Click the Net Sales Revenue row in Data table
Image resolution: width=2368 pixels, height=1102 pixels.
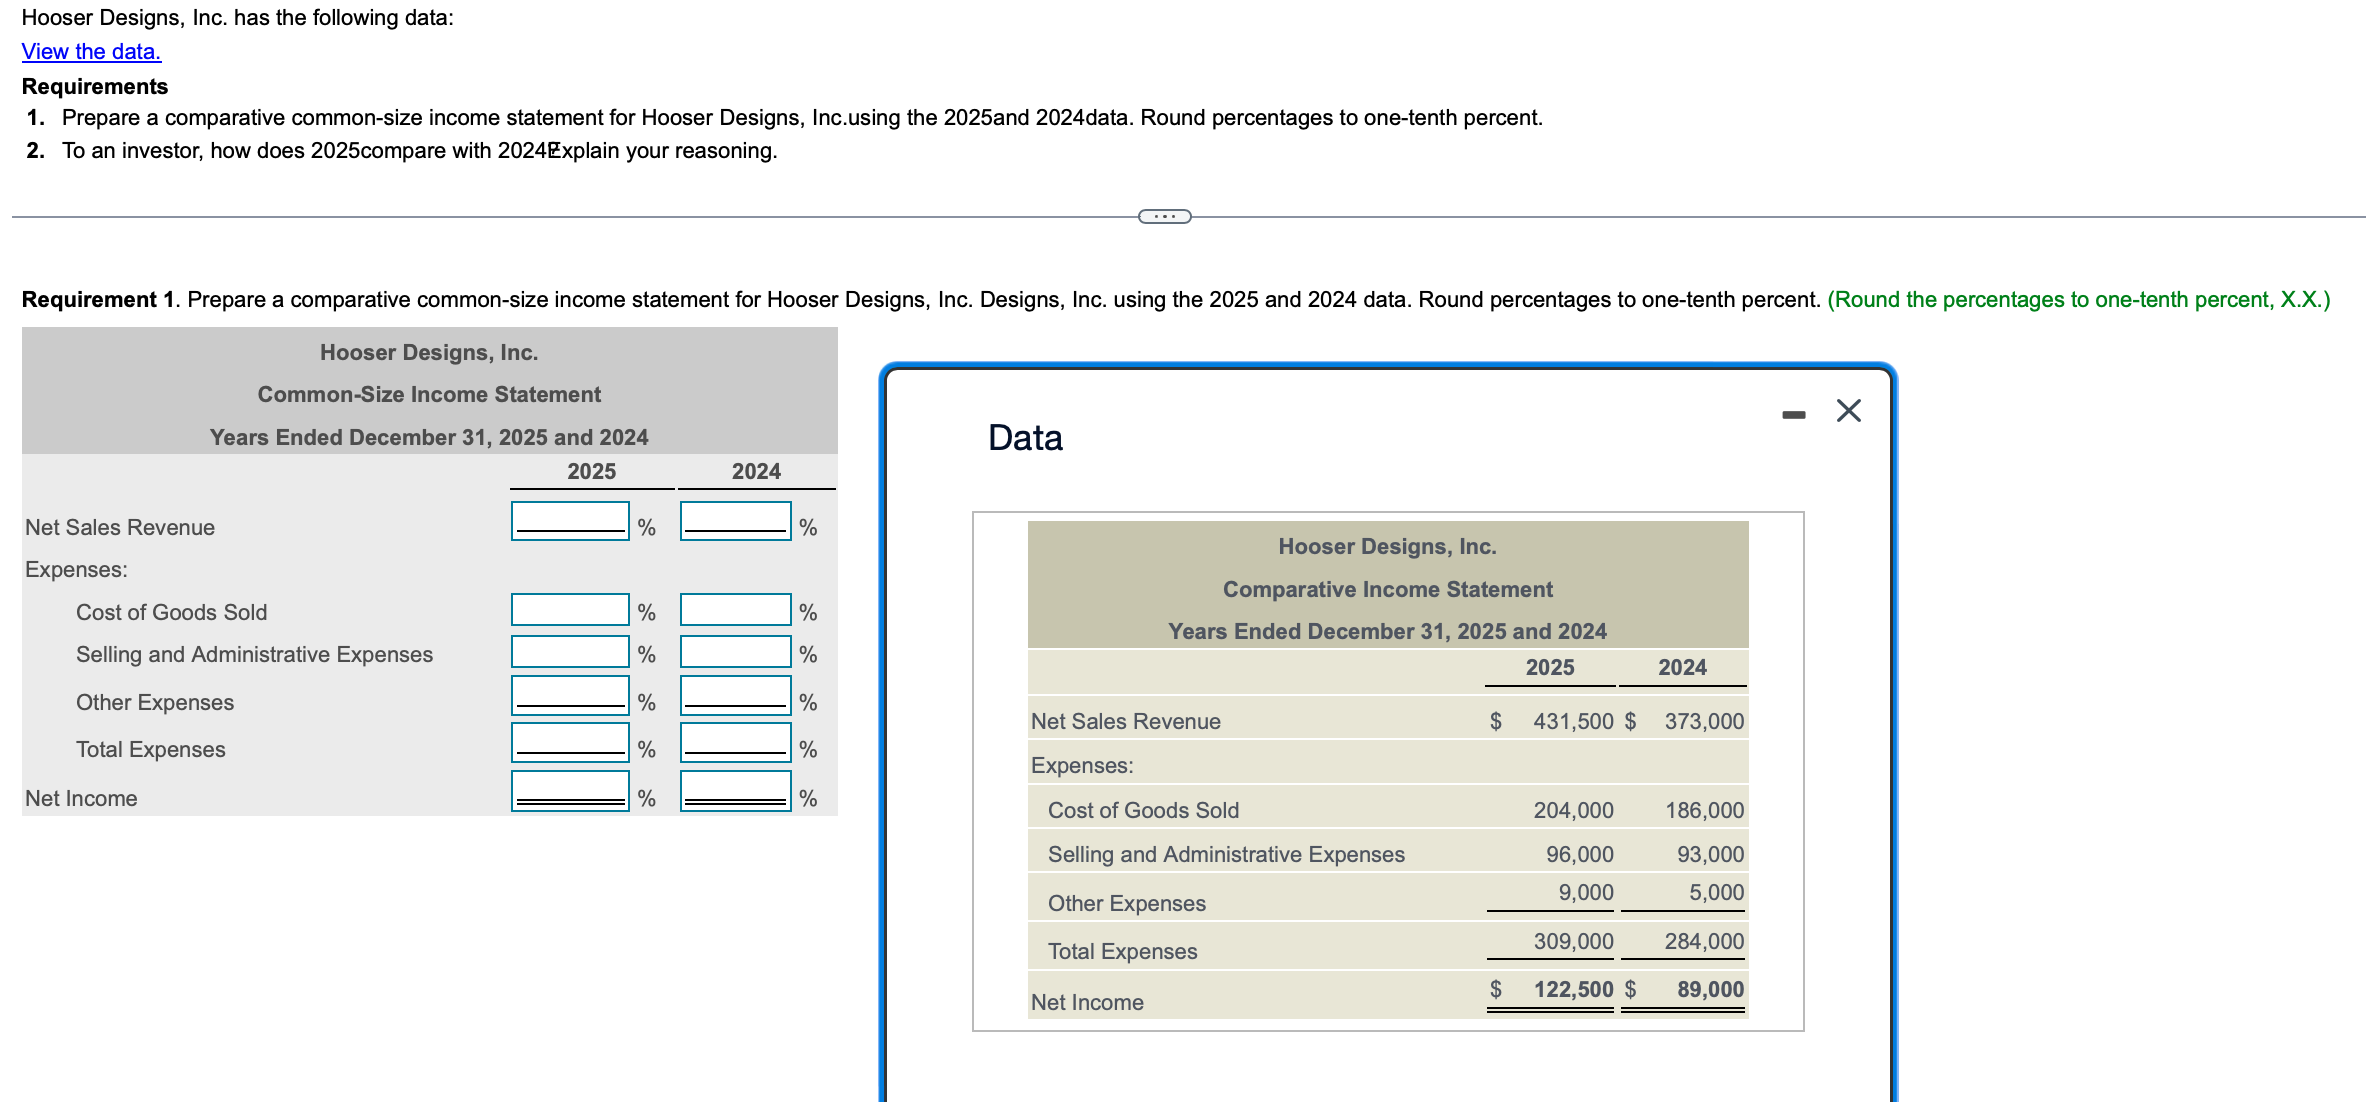pos(1124,720)
